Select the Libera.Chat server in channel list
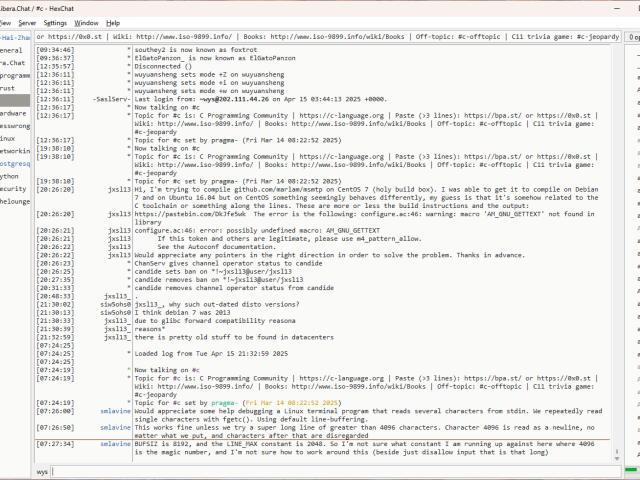Screen dimensions: 640x480 click(x=13, y=62)
